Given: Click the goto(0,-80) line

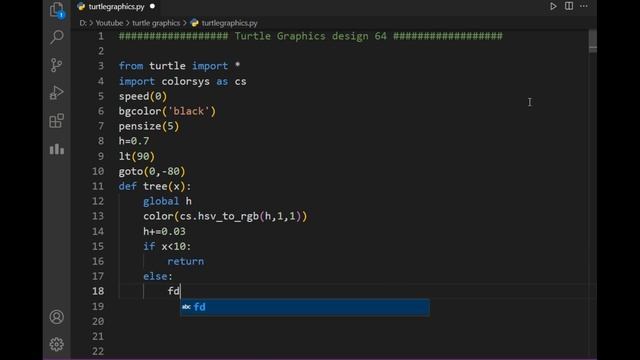Looking at the screenshot, I should click(x=152, y=171).
